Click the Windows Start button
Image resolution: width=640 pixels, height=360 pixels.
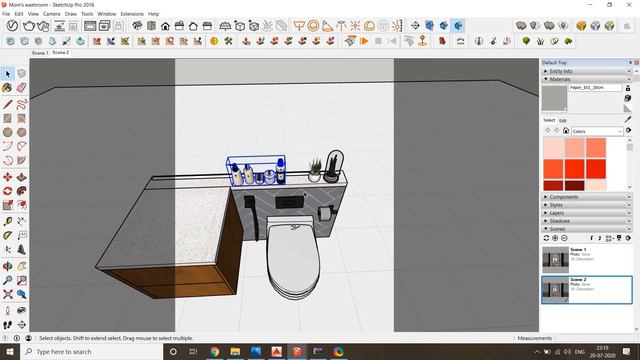(10, 352)
